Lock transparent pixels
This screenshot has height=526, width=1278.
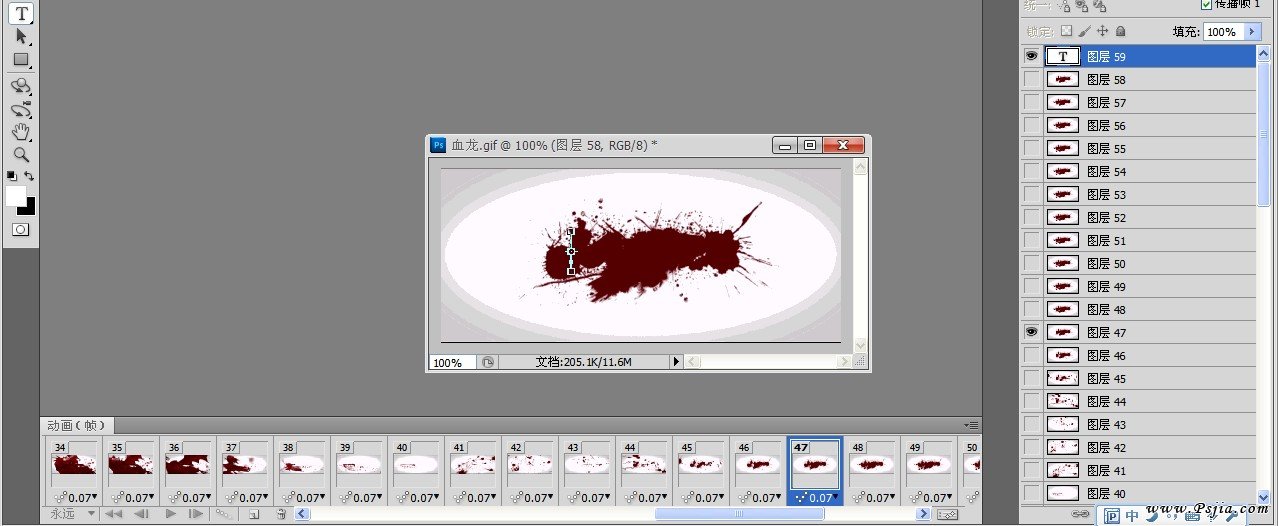coord(1066,32)
